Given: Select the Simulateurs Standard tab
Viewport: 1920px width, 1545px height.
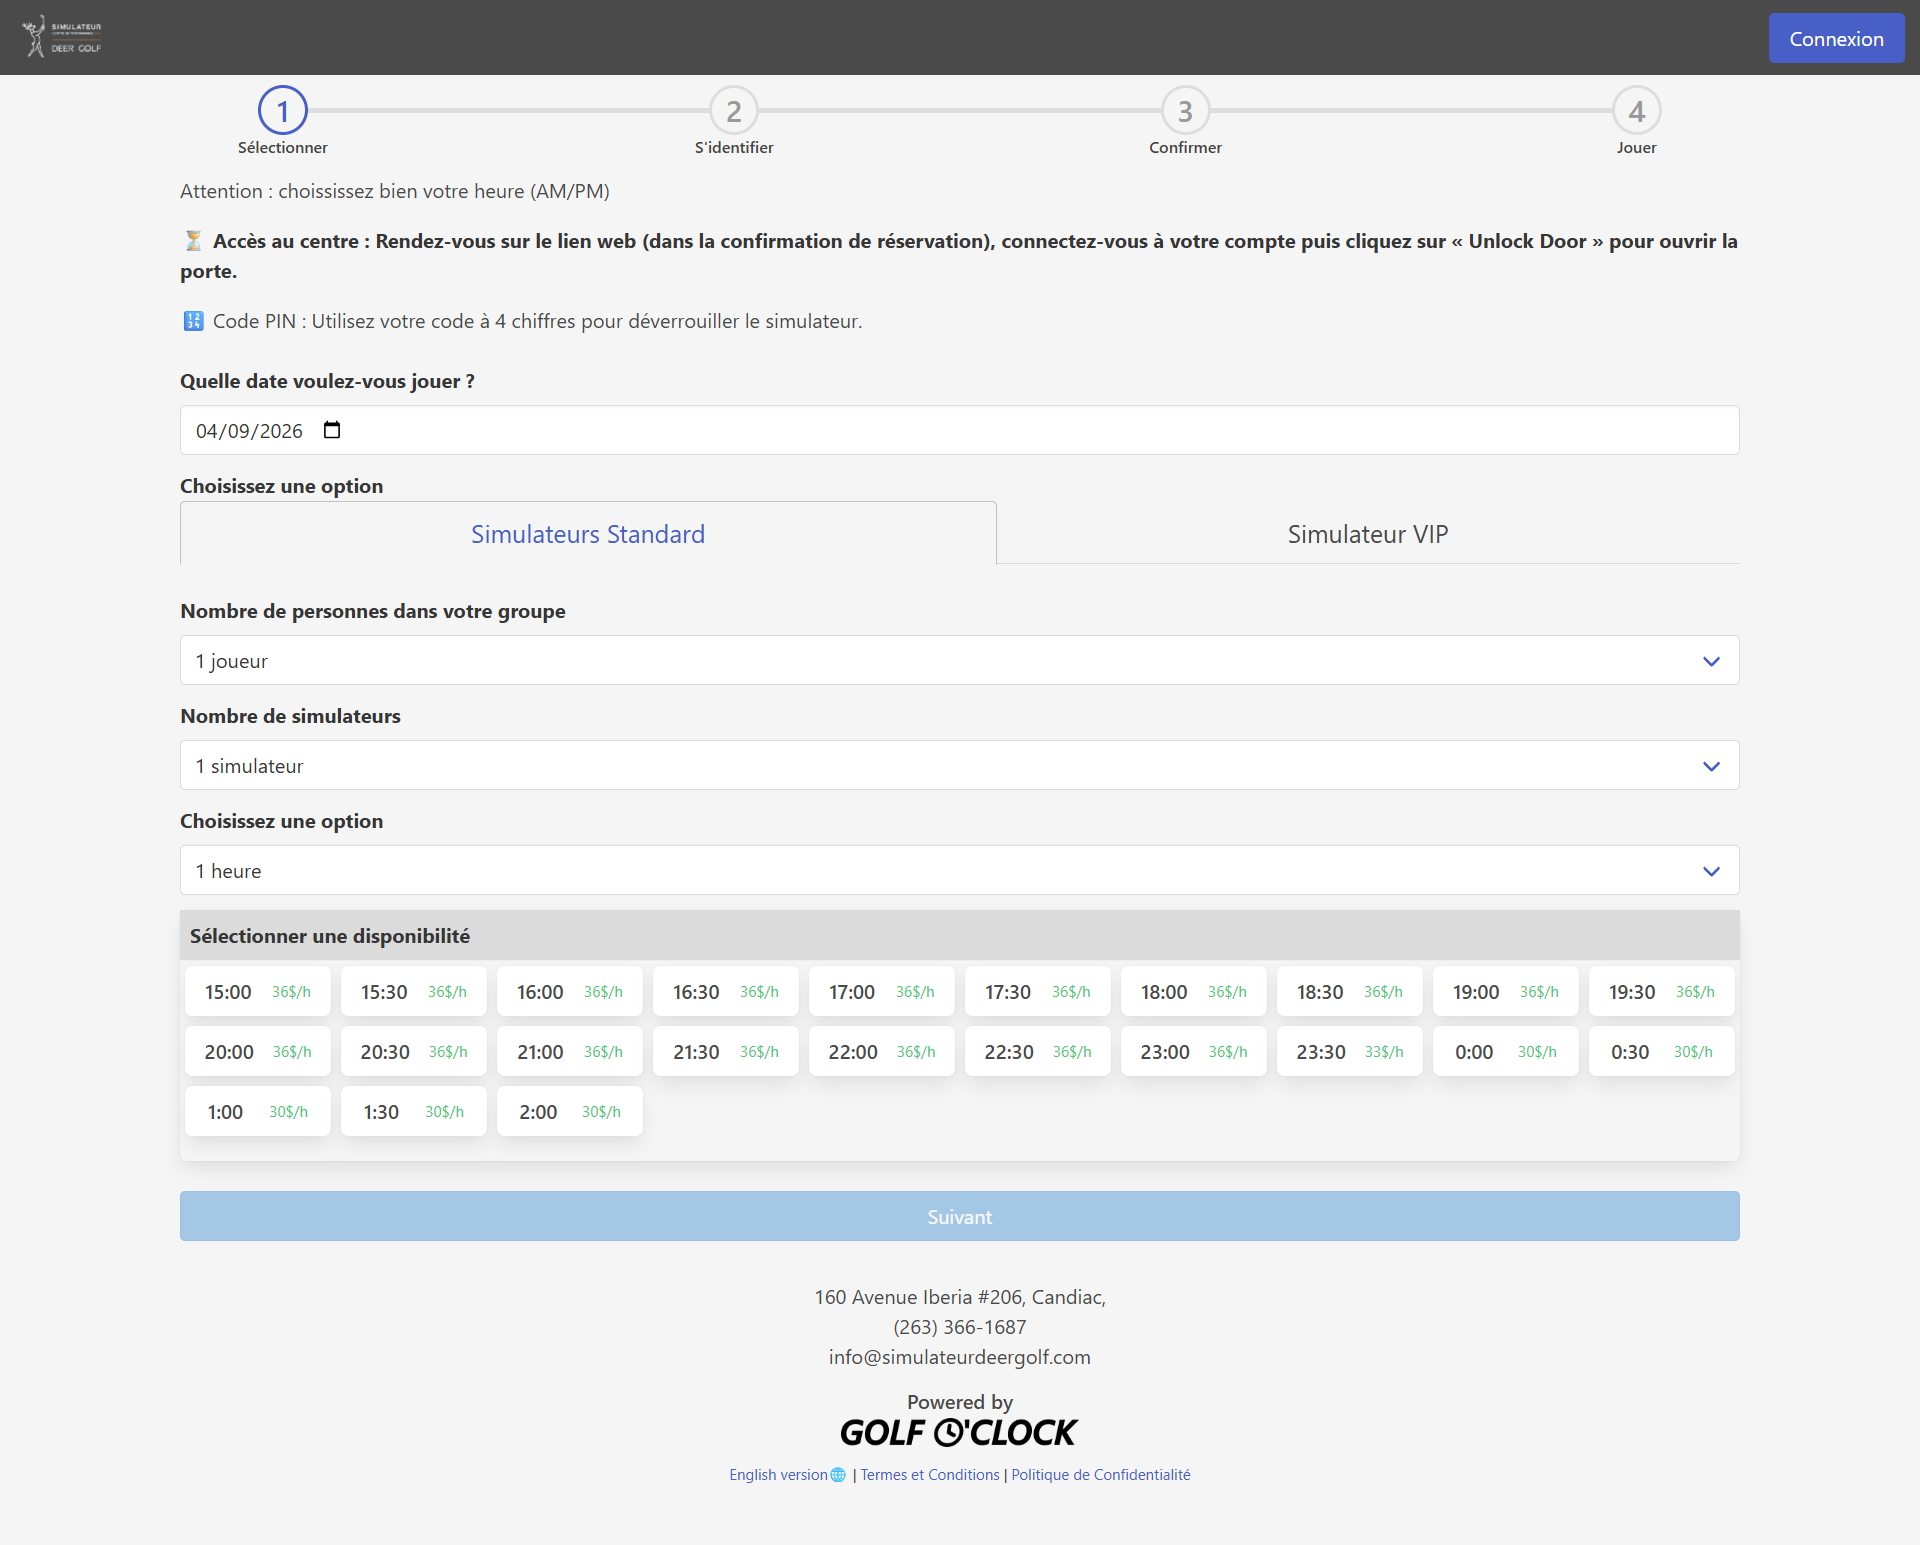Looking at the screenshot, I should [588, 534].
